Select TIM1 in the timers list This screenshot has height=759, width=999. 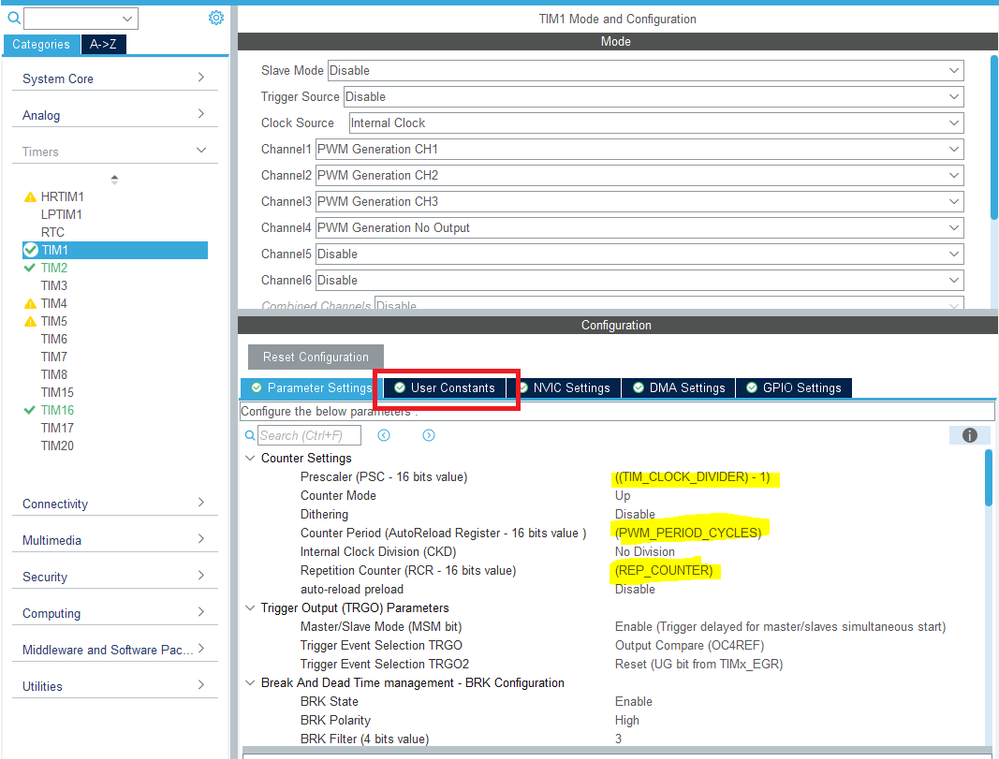115,250
